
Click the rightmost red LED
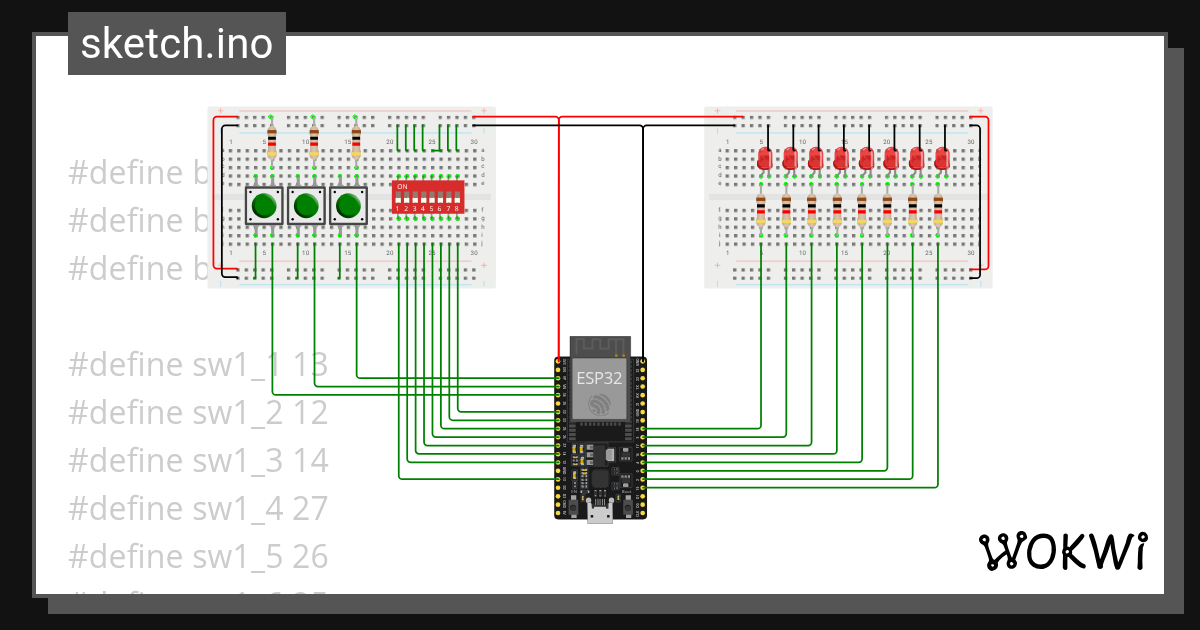942,157
